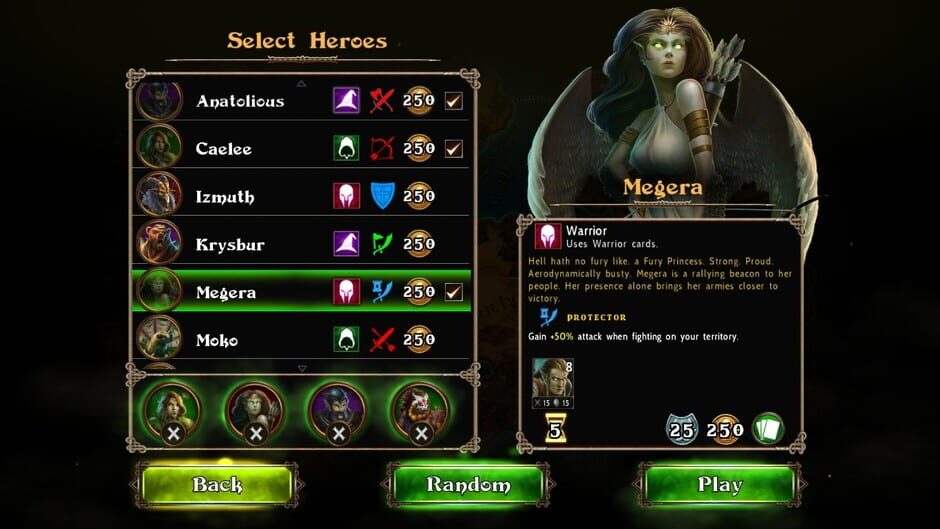This screenshot has width=940, height=529.
Task: Uncheck the Megera hero checkbox
Action: coord(454,292)
